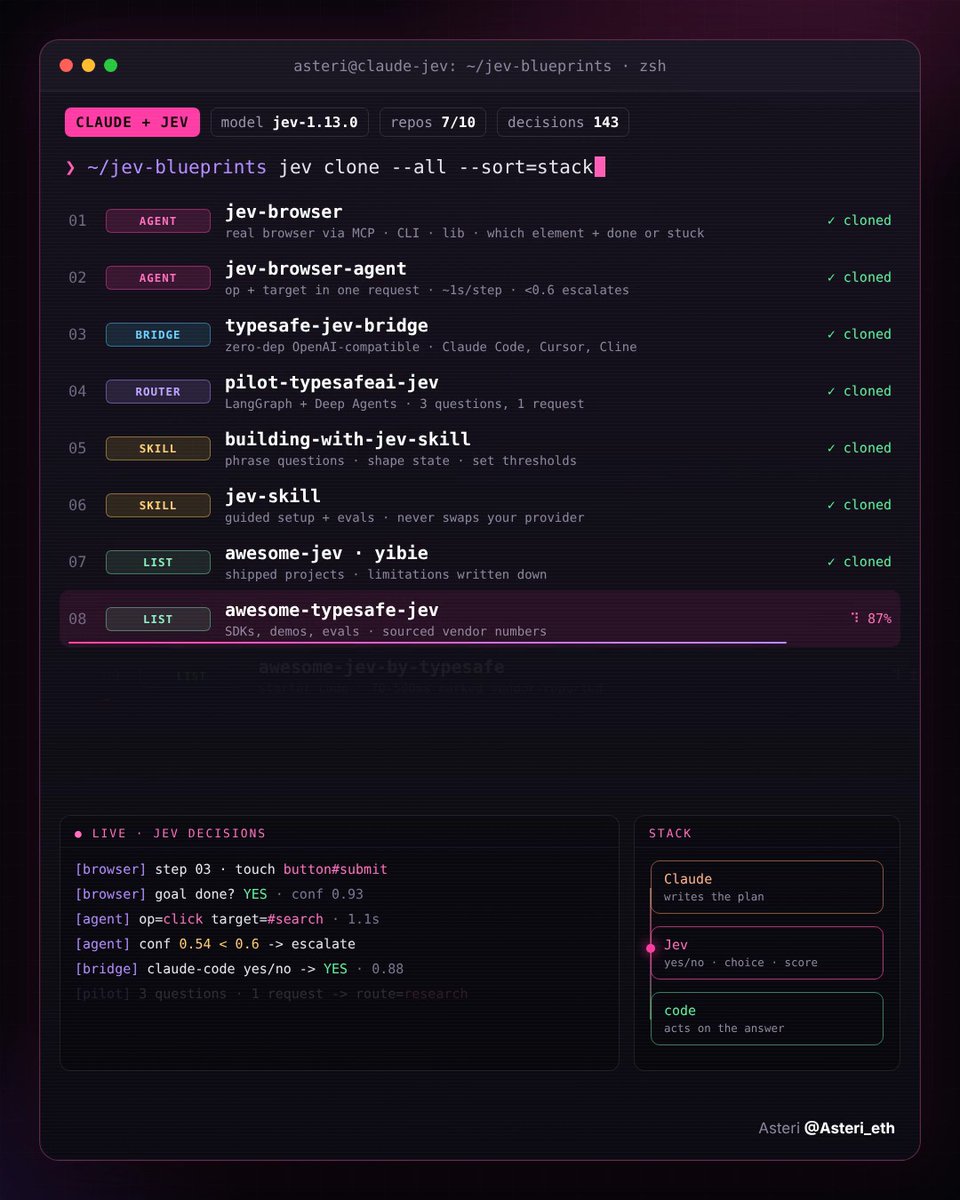Click the awesome-typesafe-jev progress bar
The image size is (960, 1200).
click(x=427, y=643)
